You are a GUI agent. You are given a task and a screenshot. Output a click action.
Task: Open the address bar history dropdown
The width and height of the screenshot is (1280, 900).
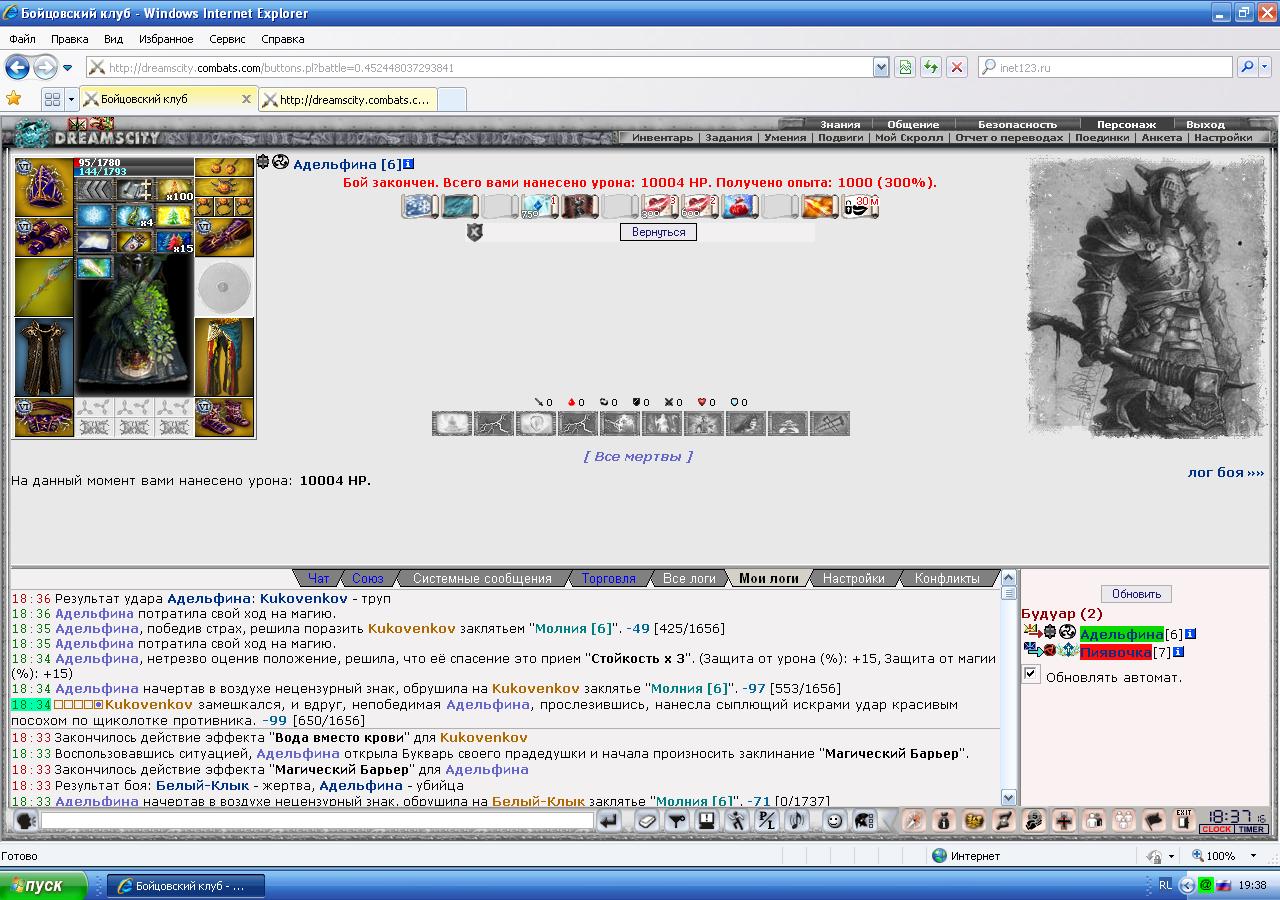point(881,67)
